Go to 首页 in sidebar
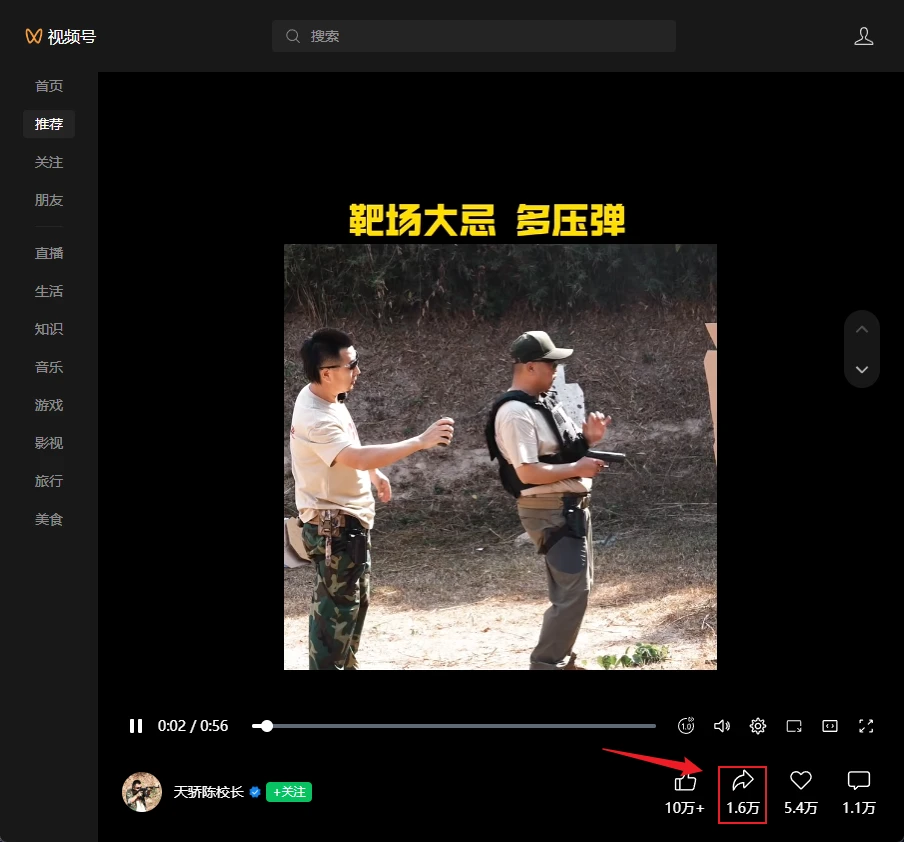This screenshot has width=904, height=842. tap(49, 86)
